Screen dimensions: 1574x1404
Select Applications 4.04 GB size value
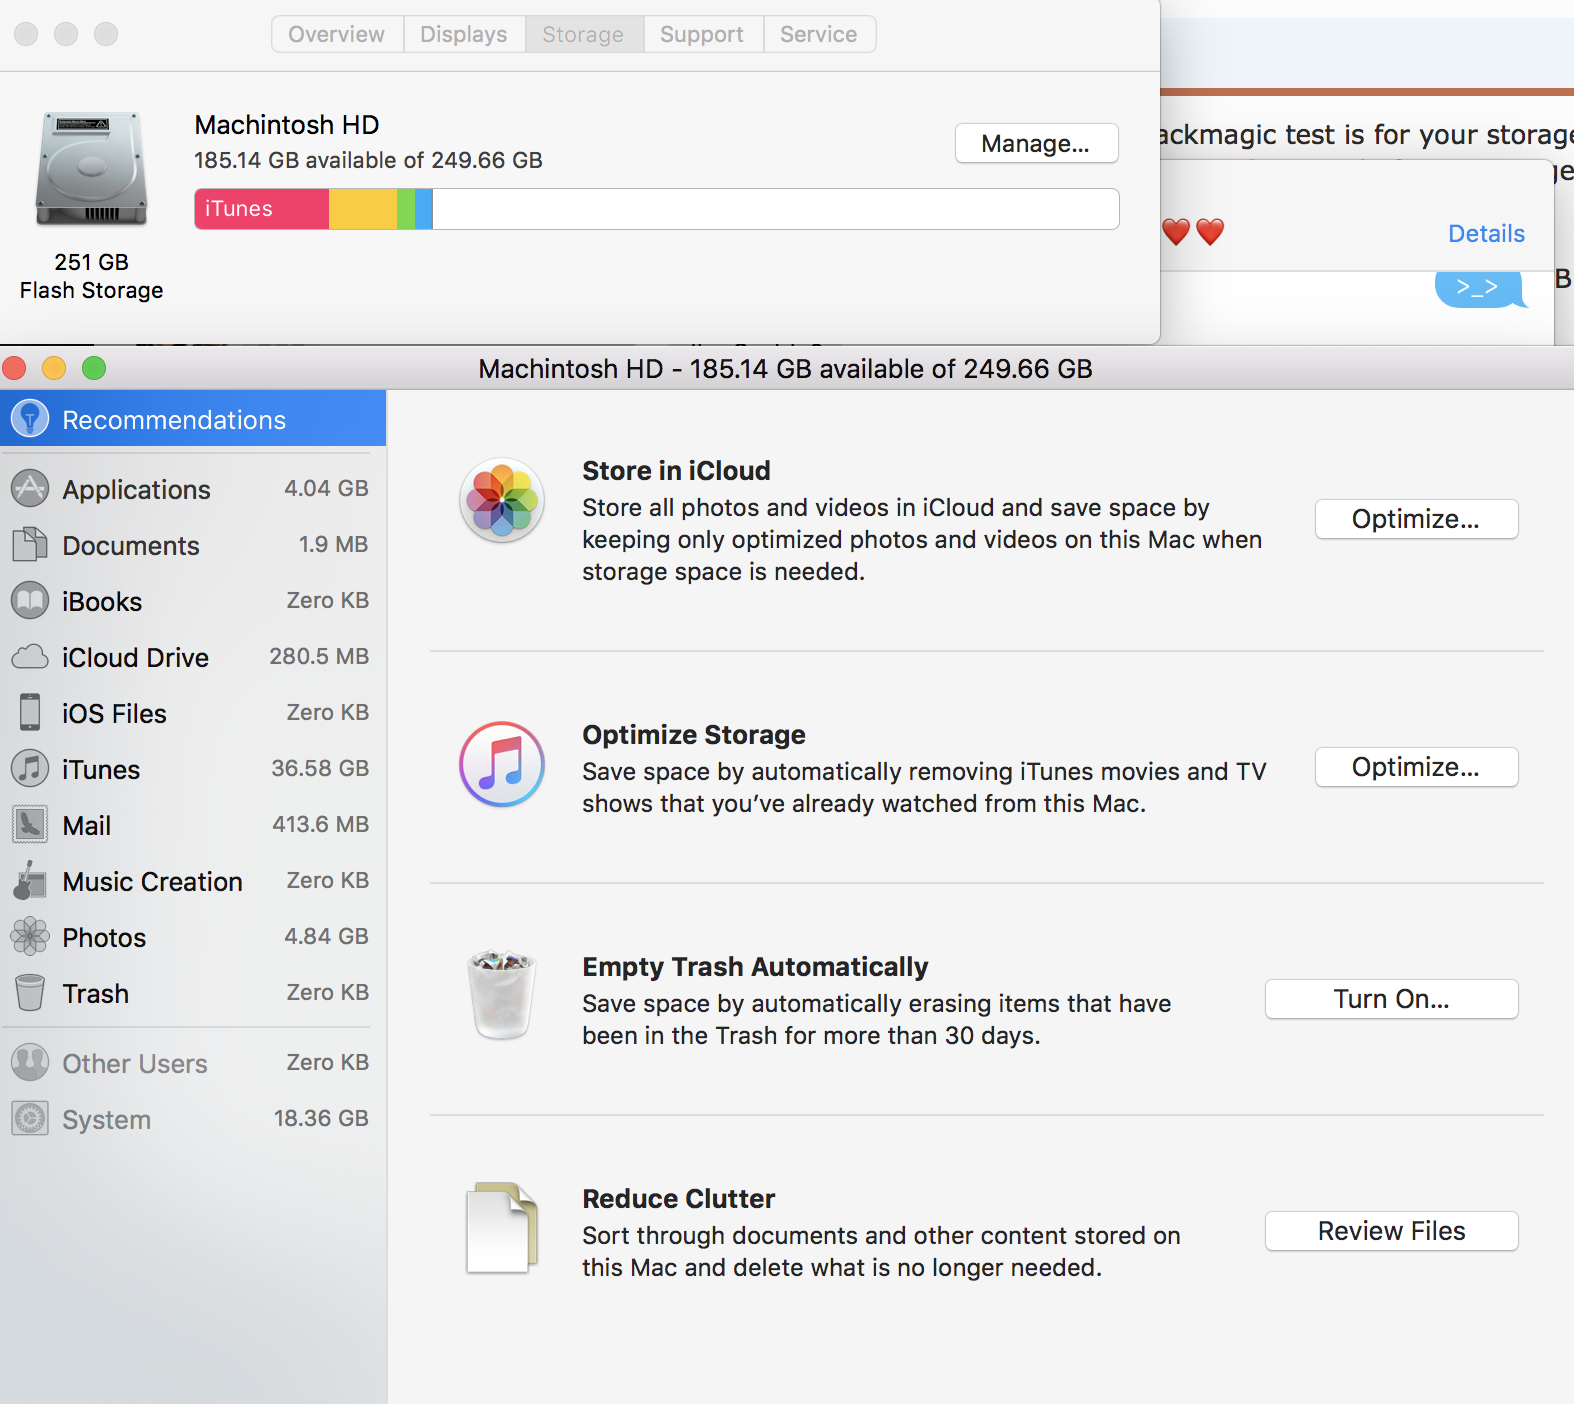point(326,488)
